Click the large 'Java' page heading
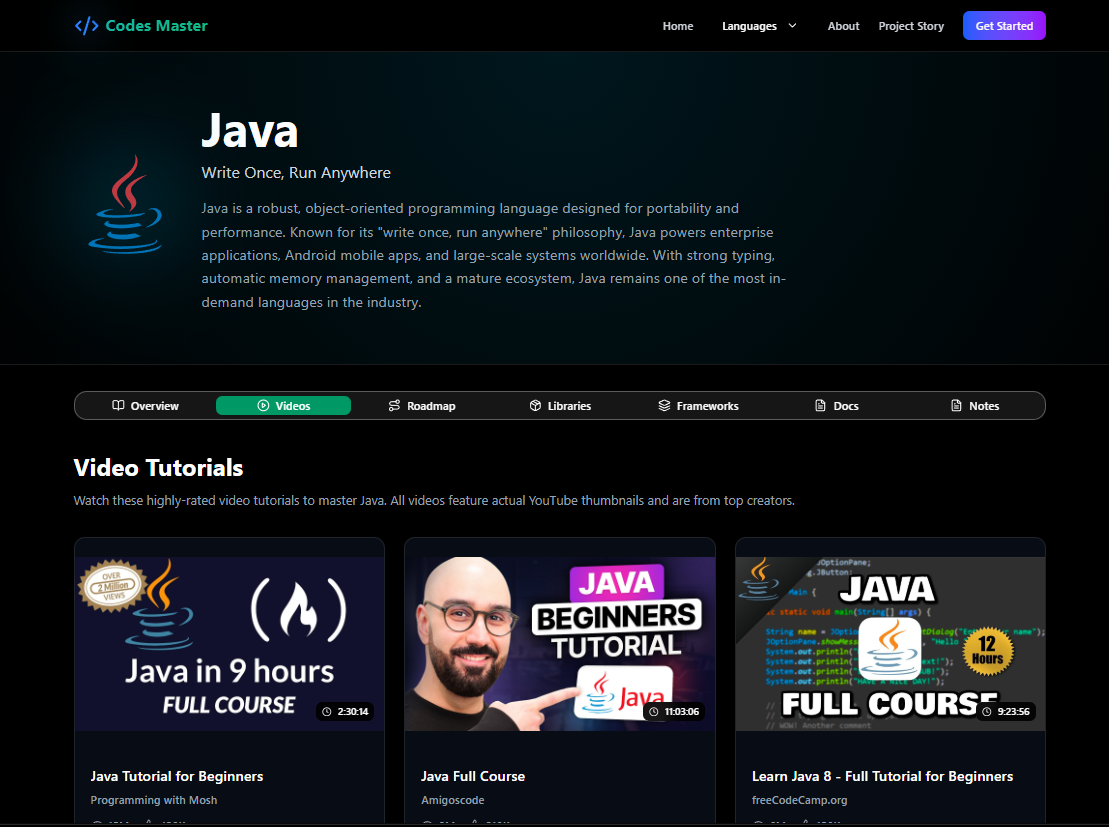1109x827 pixels. [250, 130]
